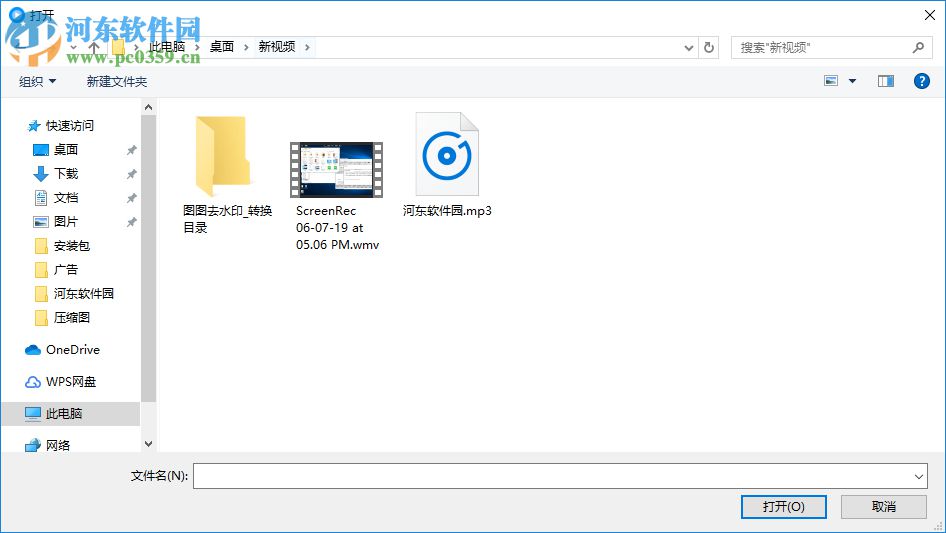Click the 取消 button

point(883,506)
